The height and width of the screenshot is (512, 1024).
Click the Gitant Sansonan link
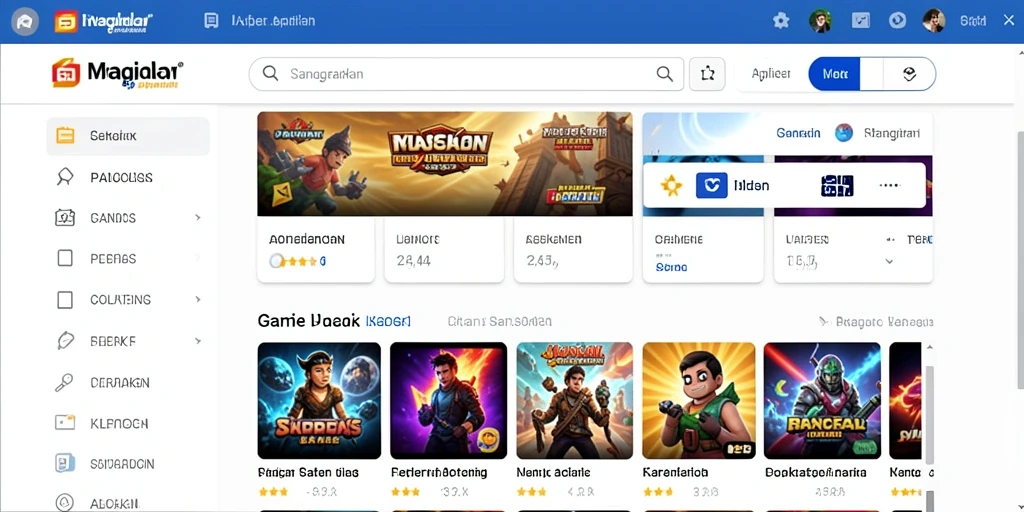(x=500, y=321)
